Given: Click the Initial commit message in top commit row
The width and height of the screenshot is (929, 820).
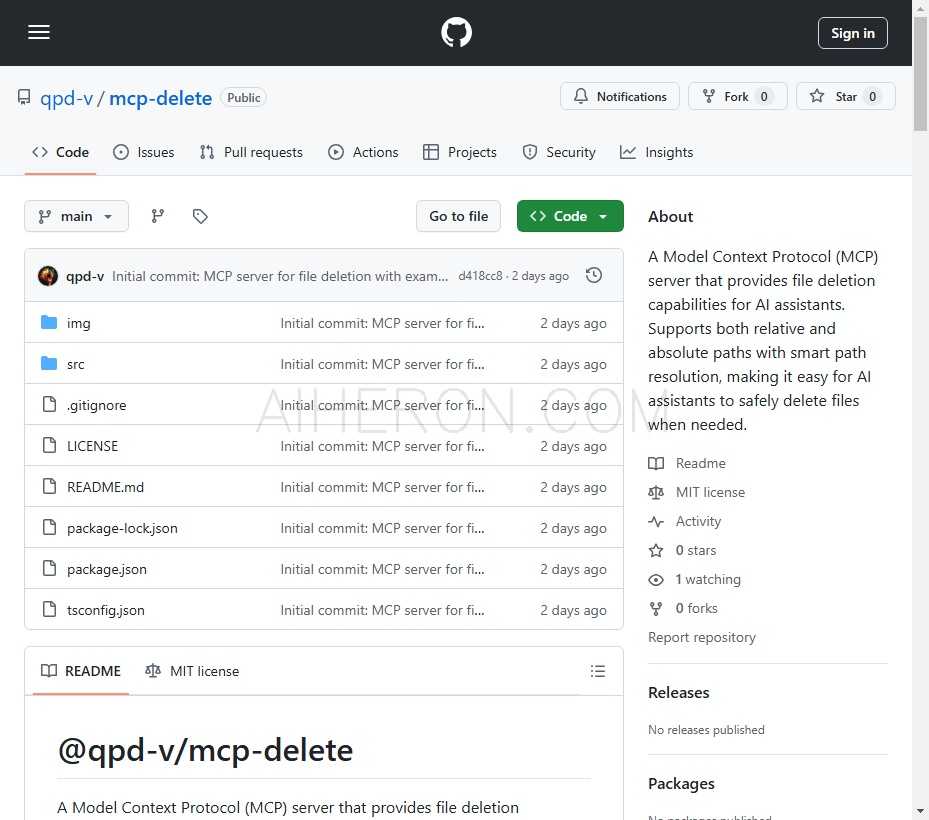Looking at the screenshot, I should [x=280, y=276].
